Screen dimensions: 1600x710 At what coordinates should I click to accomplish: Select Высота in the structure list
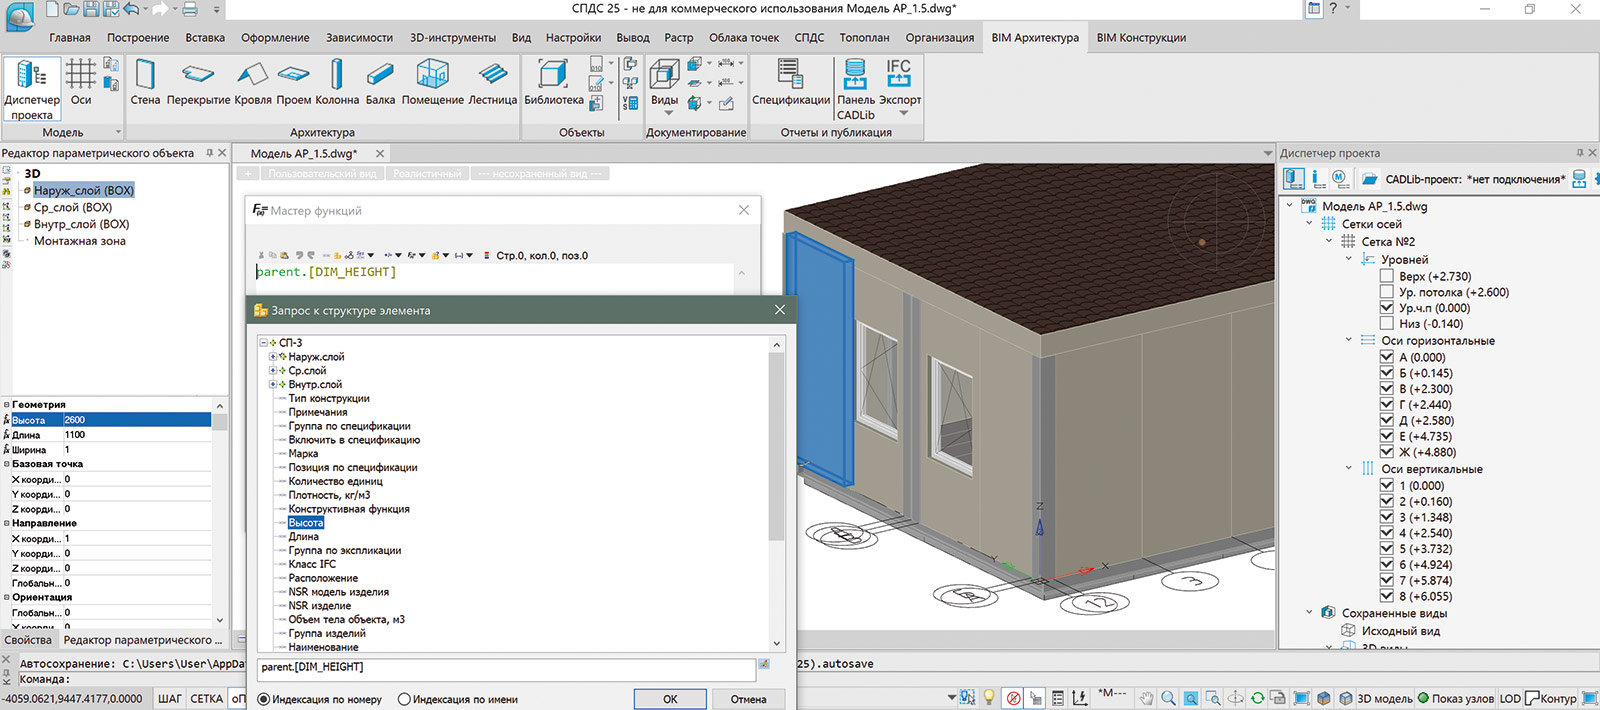(x=306, y=523)
